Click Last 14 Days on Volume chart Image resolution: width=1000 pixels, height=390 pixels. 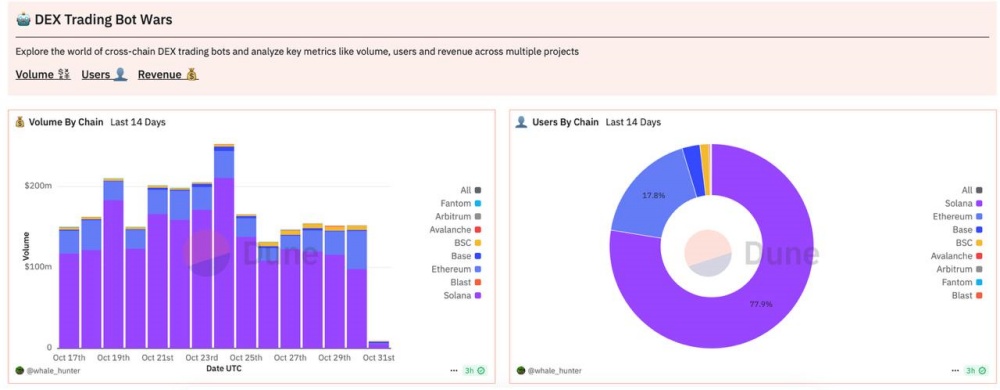click(138, 122)
